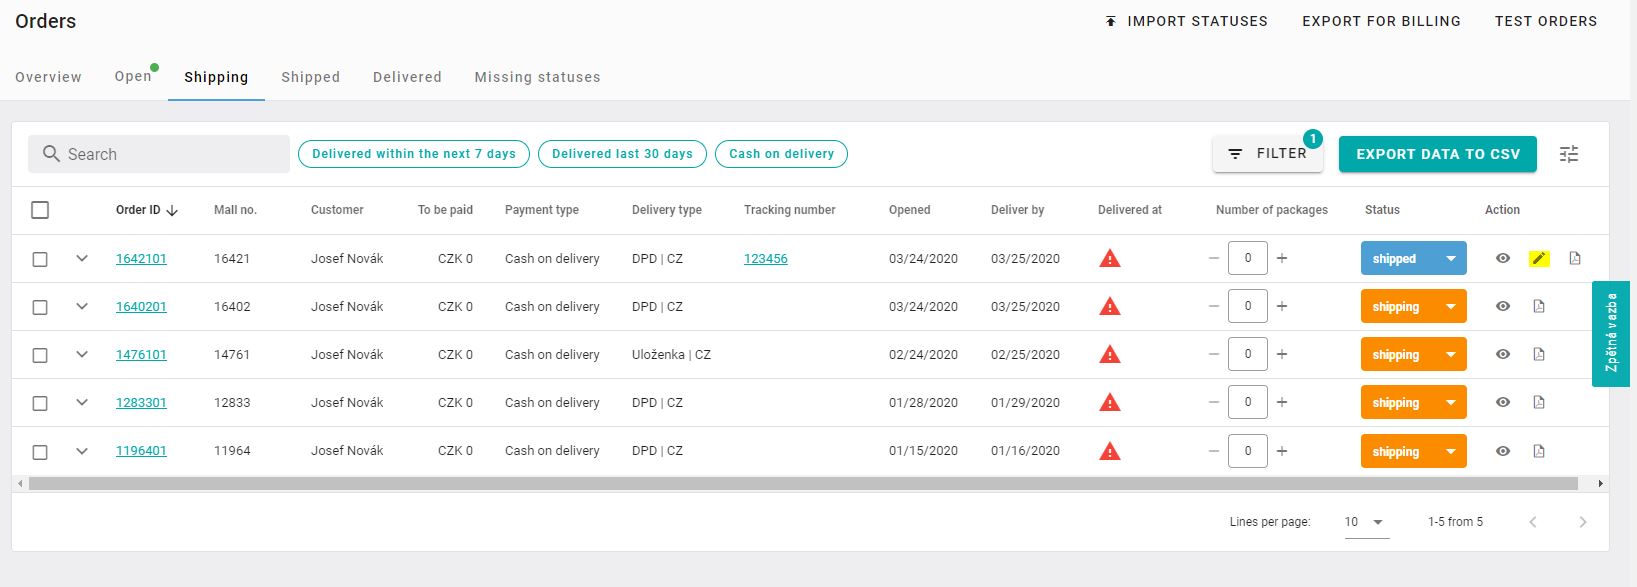Check the box for order 1476101
Viewport: 1637px width, 587px height.
point(40,355)
